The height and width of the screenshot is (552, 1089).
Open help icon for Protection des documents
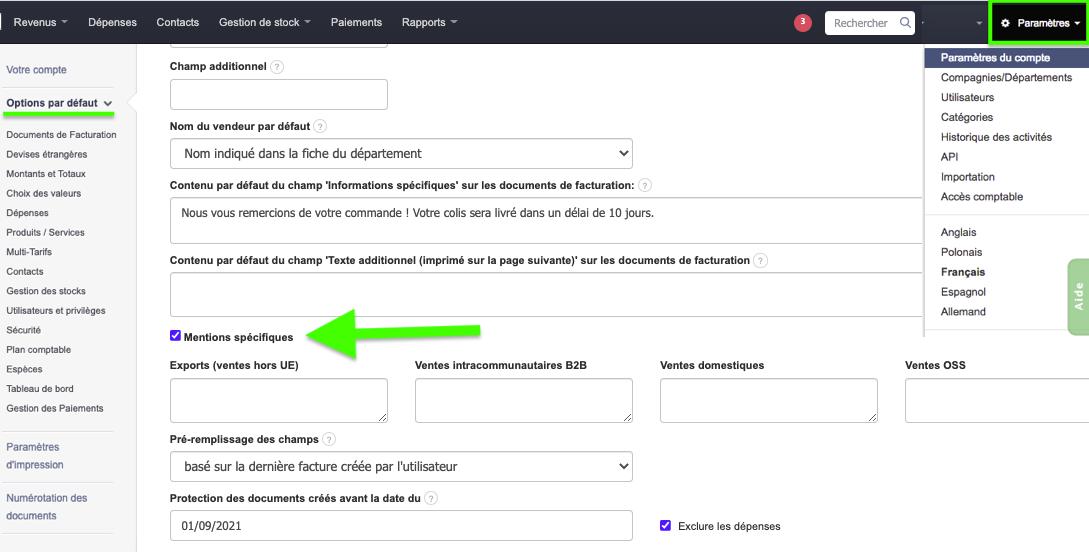pos(431,499)
